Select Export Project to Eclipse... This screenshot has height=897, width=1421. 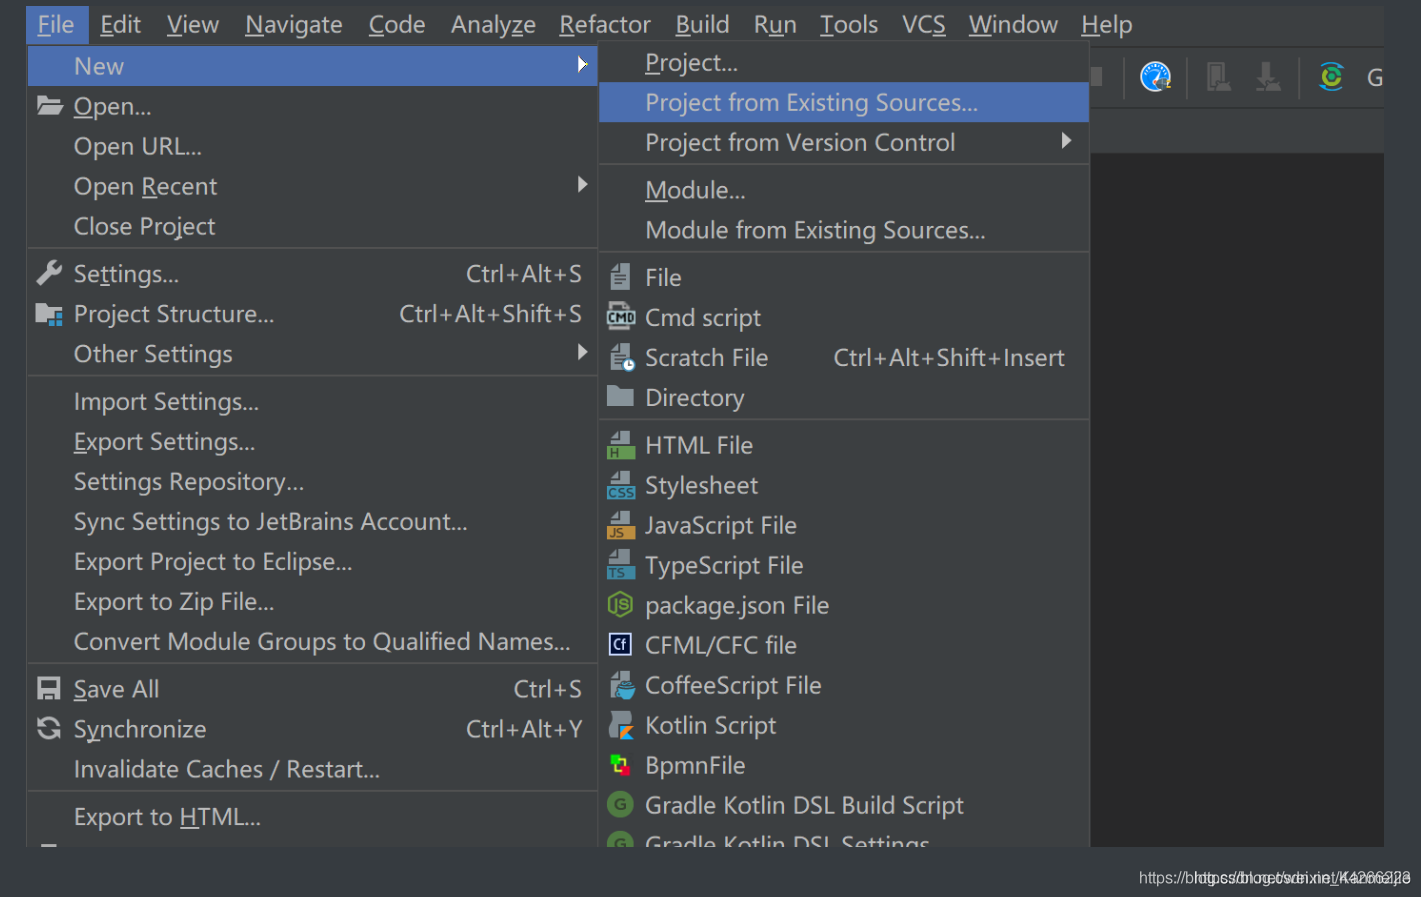pos(312,561)
